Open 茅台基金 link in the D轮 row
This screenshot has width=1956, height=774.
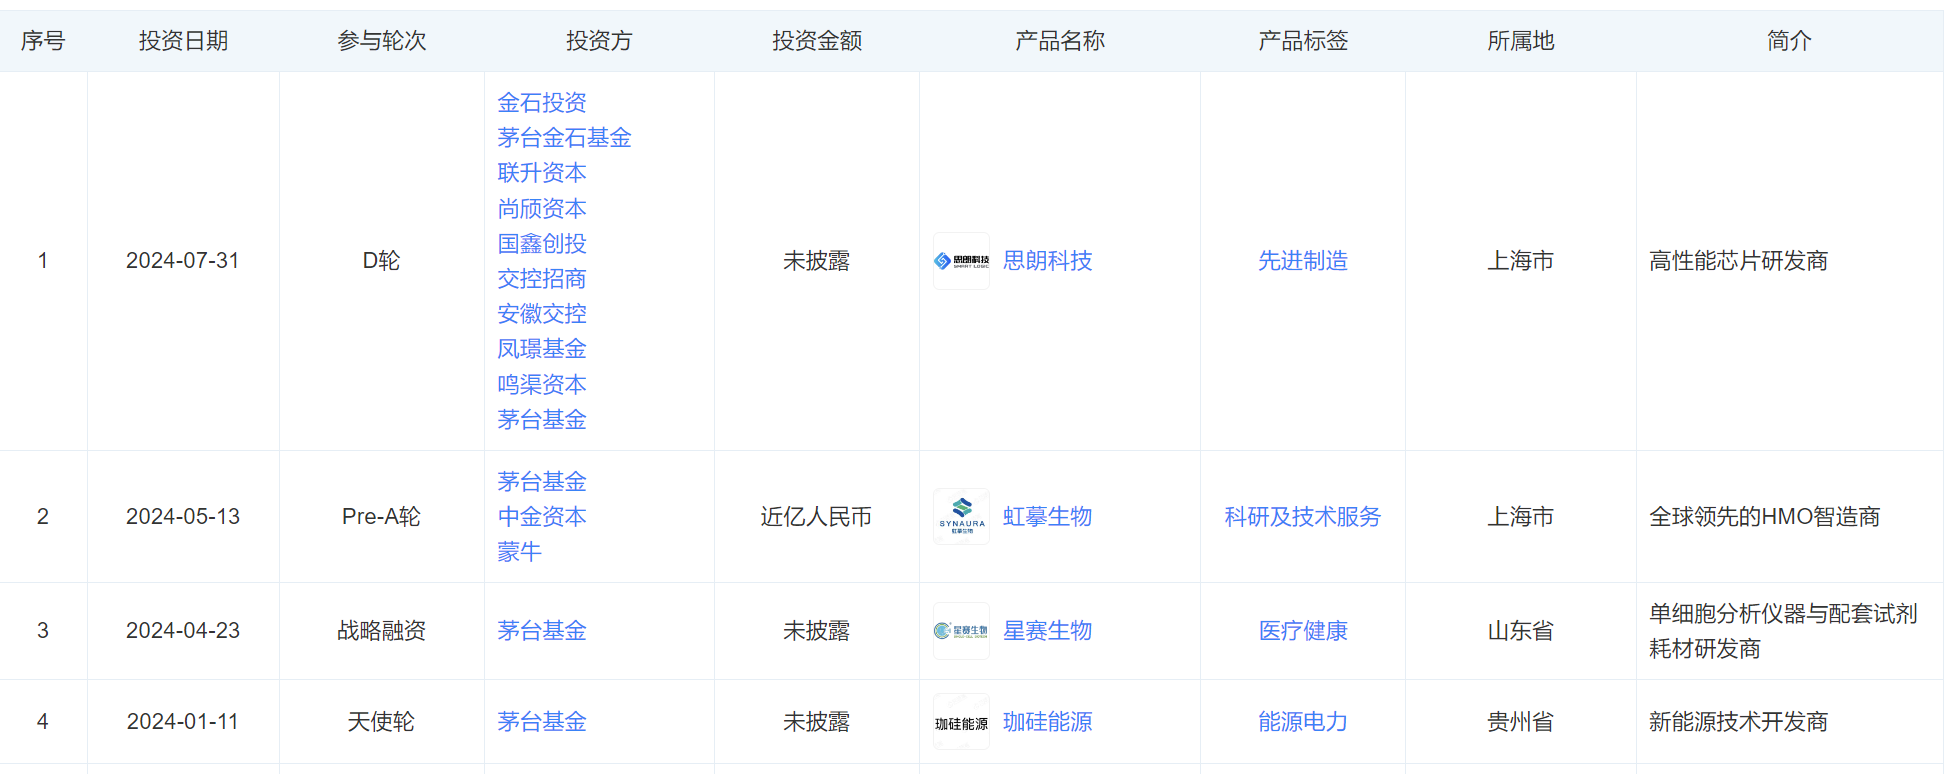tap(542, 420)
